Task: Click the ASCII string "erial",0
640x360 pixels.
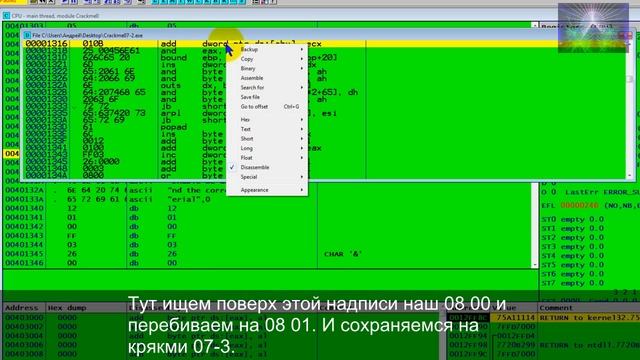Action: click(x=189, y=199)
